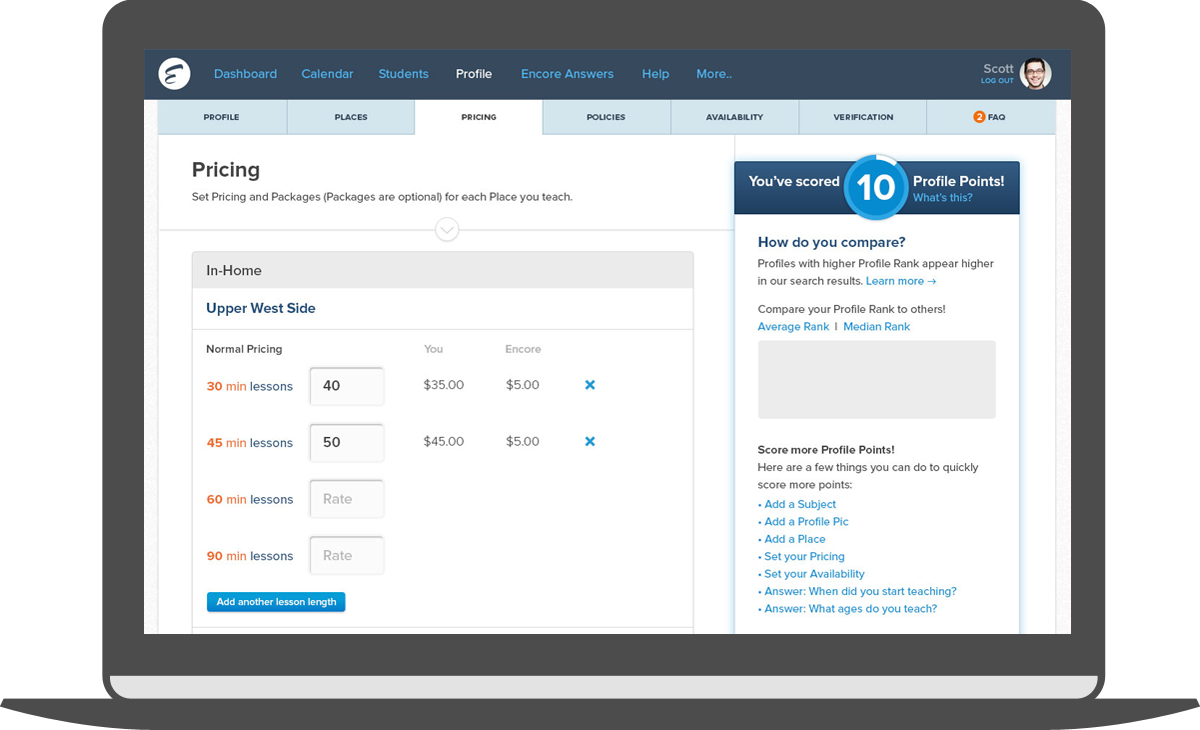The height and width of the screenshot is (730, 1200).
Task: Click the Profile Points score circle
Action: (876, 188)
